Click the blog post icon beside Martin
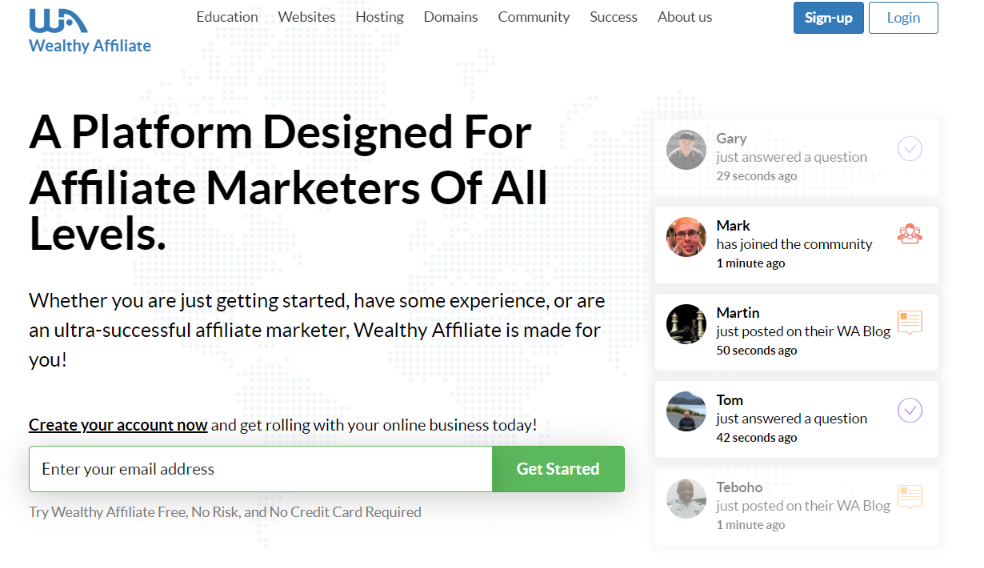Viewport: 984px width, 568px height. (909, 322)
